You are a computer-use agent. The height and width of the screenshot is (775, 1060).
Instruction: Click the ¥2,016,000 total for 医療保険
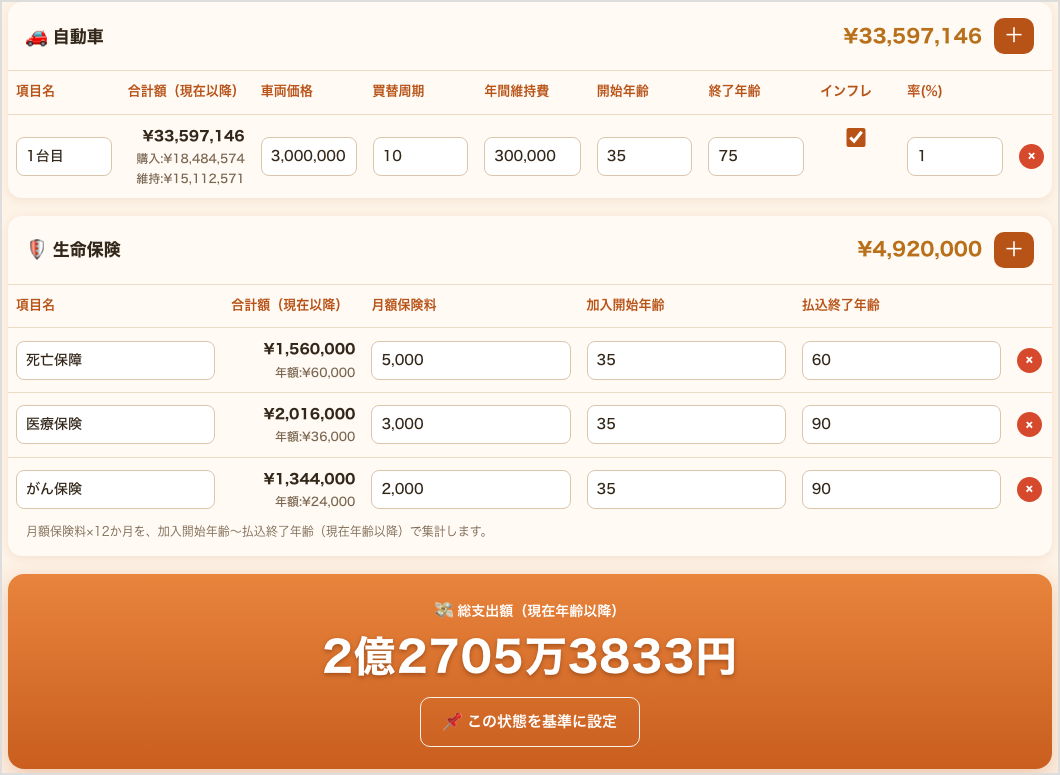coord(309,414)
